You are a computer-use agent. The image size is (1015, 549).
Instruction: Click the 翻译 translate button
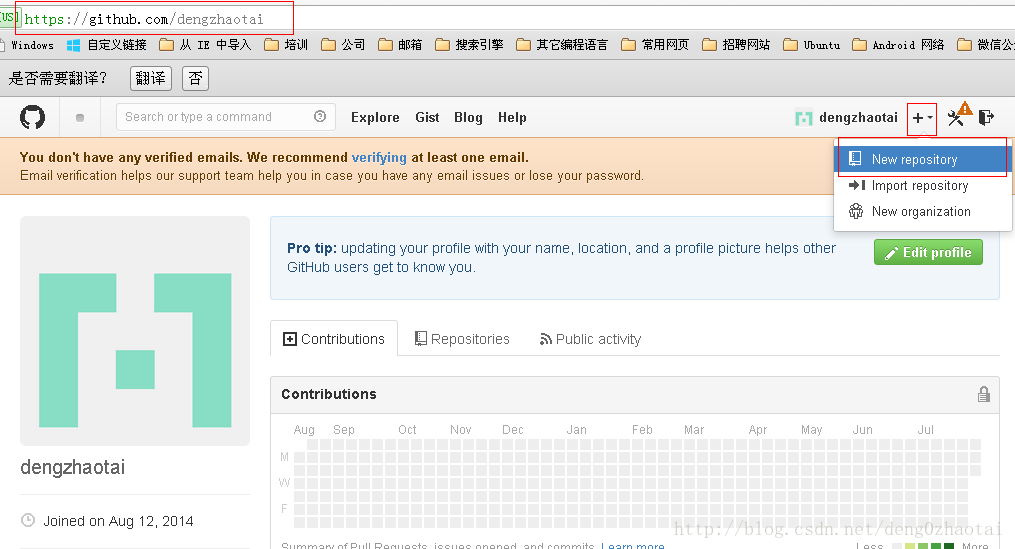point(151,79)
